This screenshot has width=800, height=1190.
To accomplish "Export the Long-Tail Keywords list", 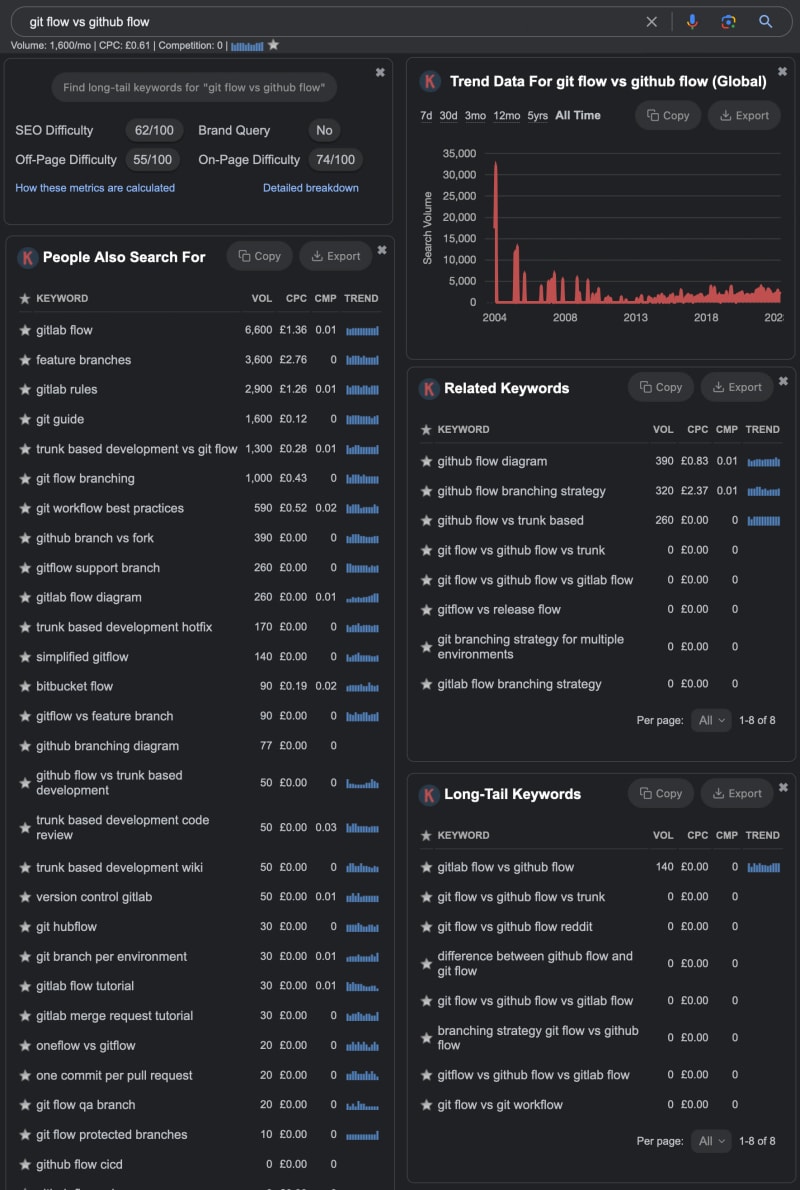I will point(737,793).
